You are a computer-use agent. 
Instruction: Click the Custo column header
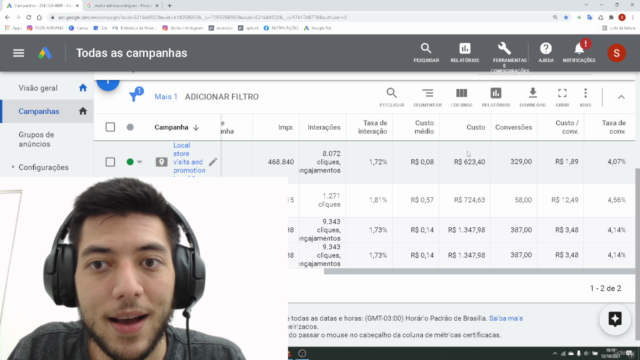(476, 127)
